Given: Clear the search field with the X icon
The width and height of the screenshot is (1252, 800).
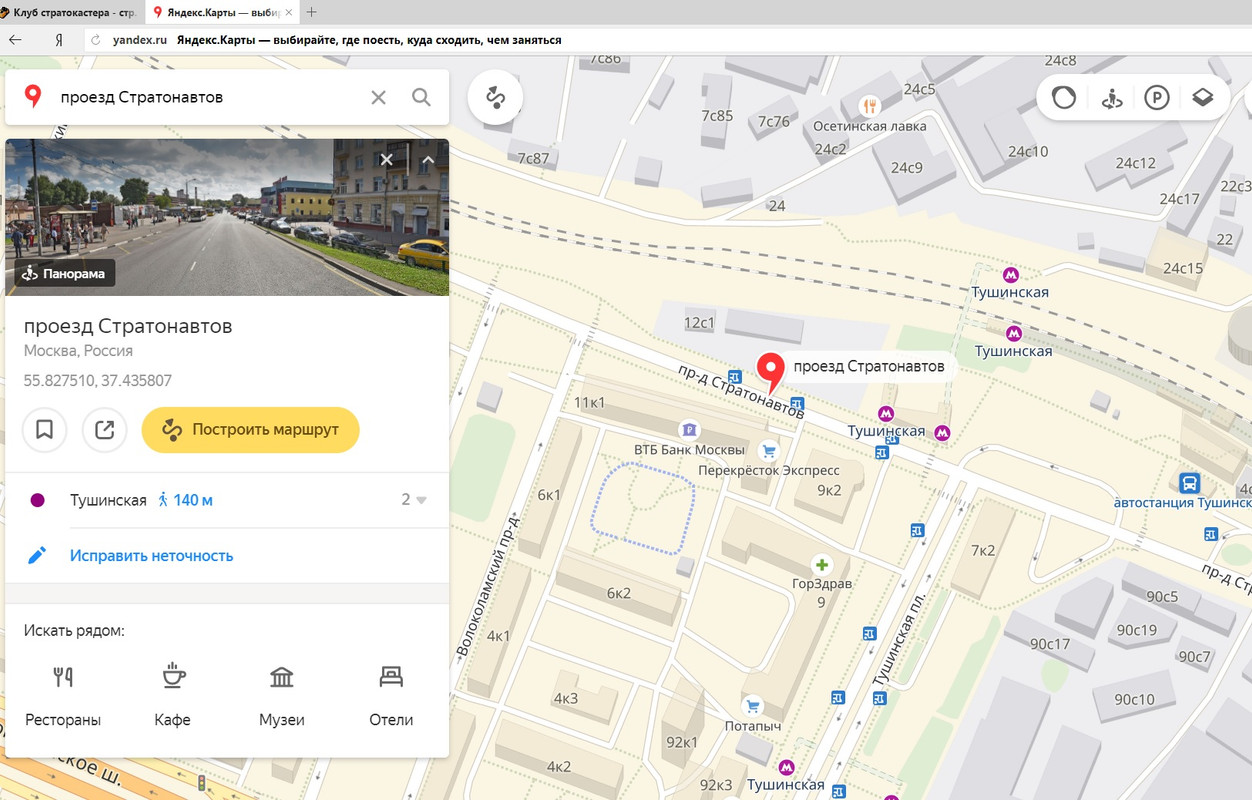Looking at the screenshot, I should pyautogui.click(x=378, y=97).
